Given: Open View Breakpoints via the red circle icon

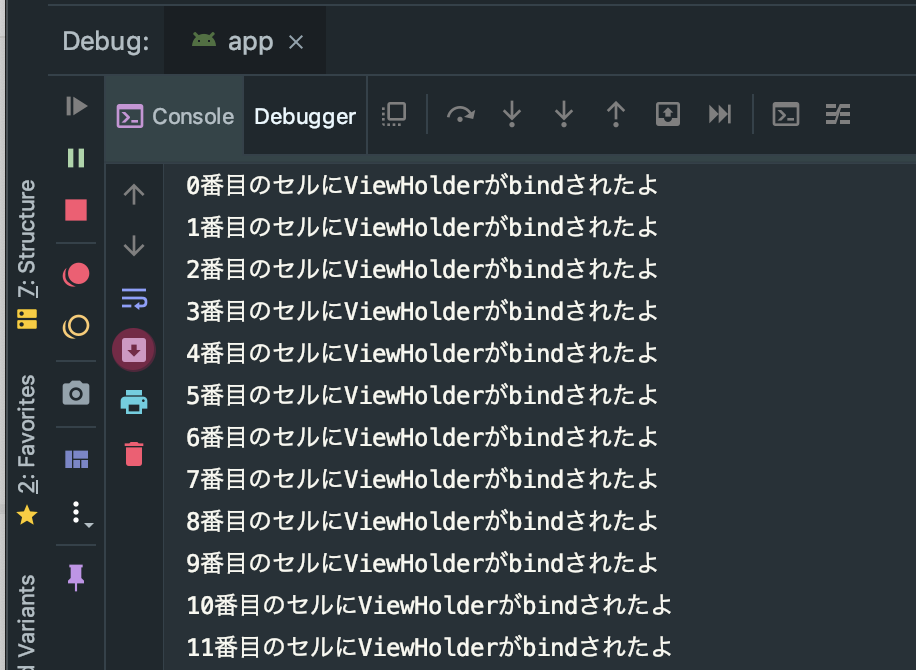Looking at the screenshot, I should [76, 273].
